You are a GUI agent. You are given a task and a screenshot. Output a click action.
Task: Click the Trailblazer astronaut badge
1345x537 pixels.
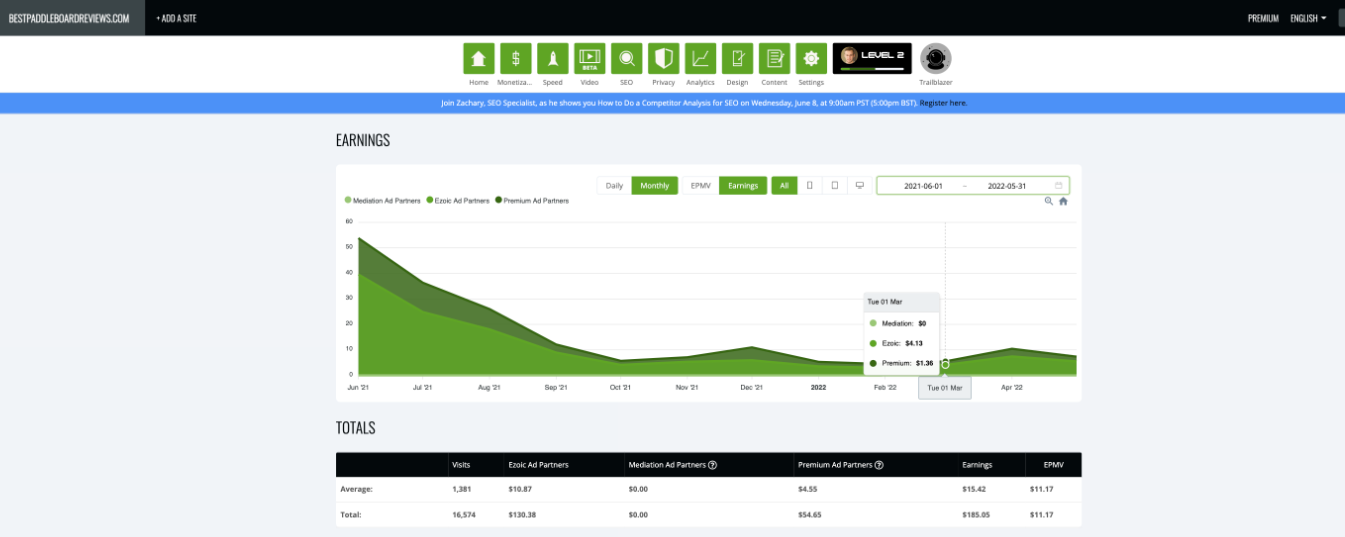point(936,58)
